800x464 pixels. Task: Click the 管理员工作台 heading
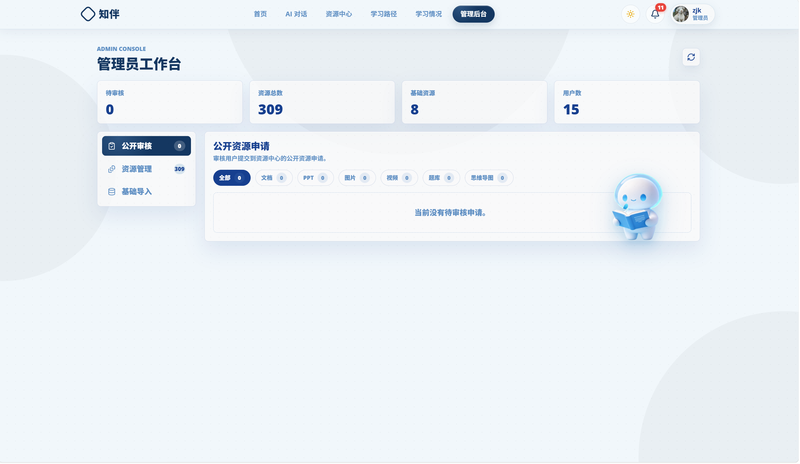[x=139, y=64]
